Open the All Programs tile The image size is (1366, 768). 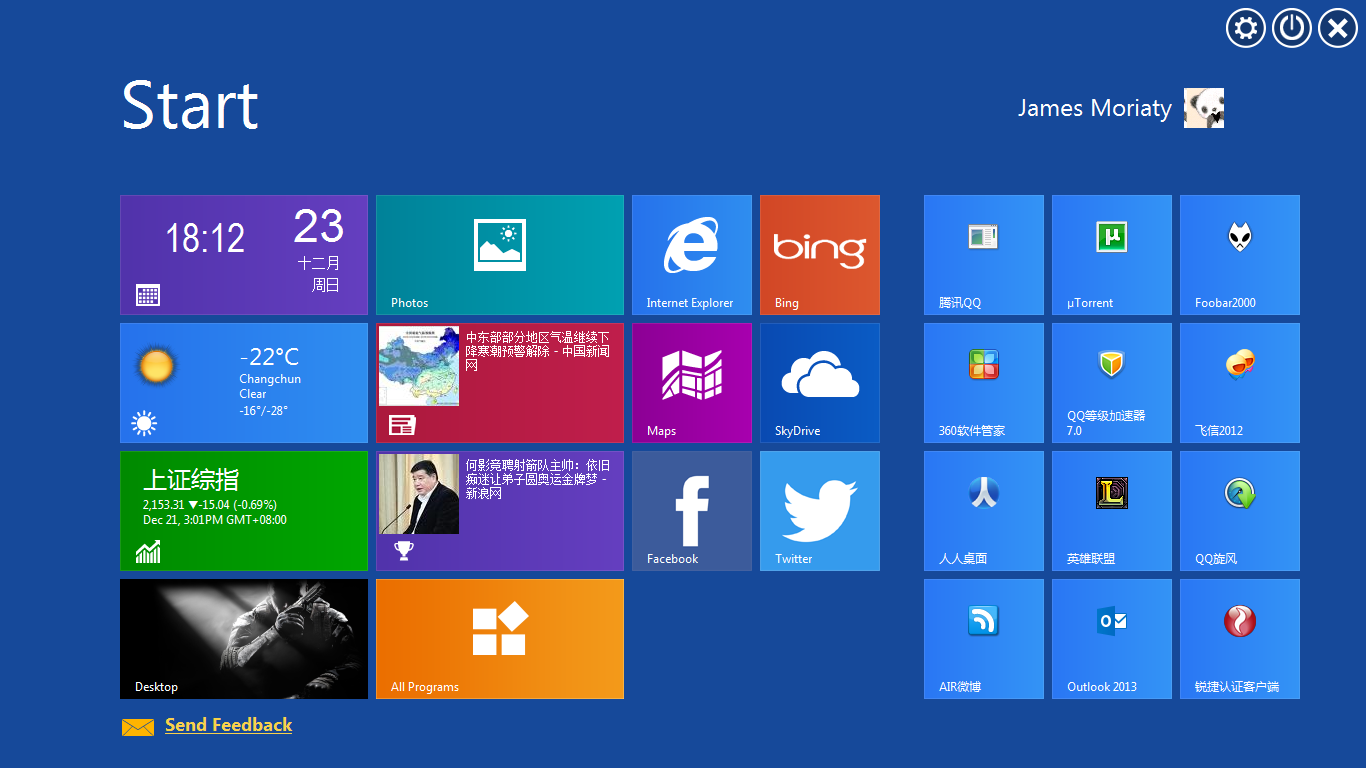point(500,639)
